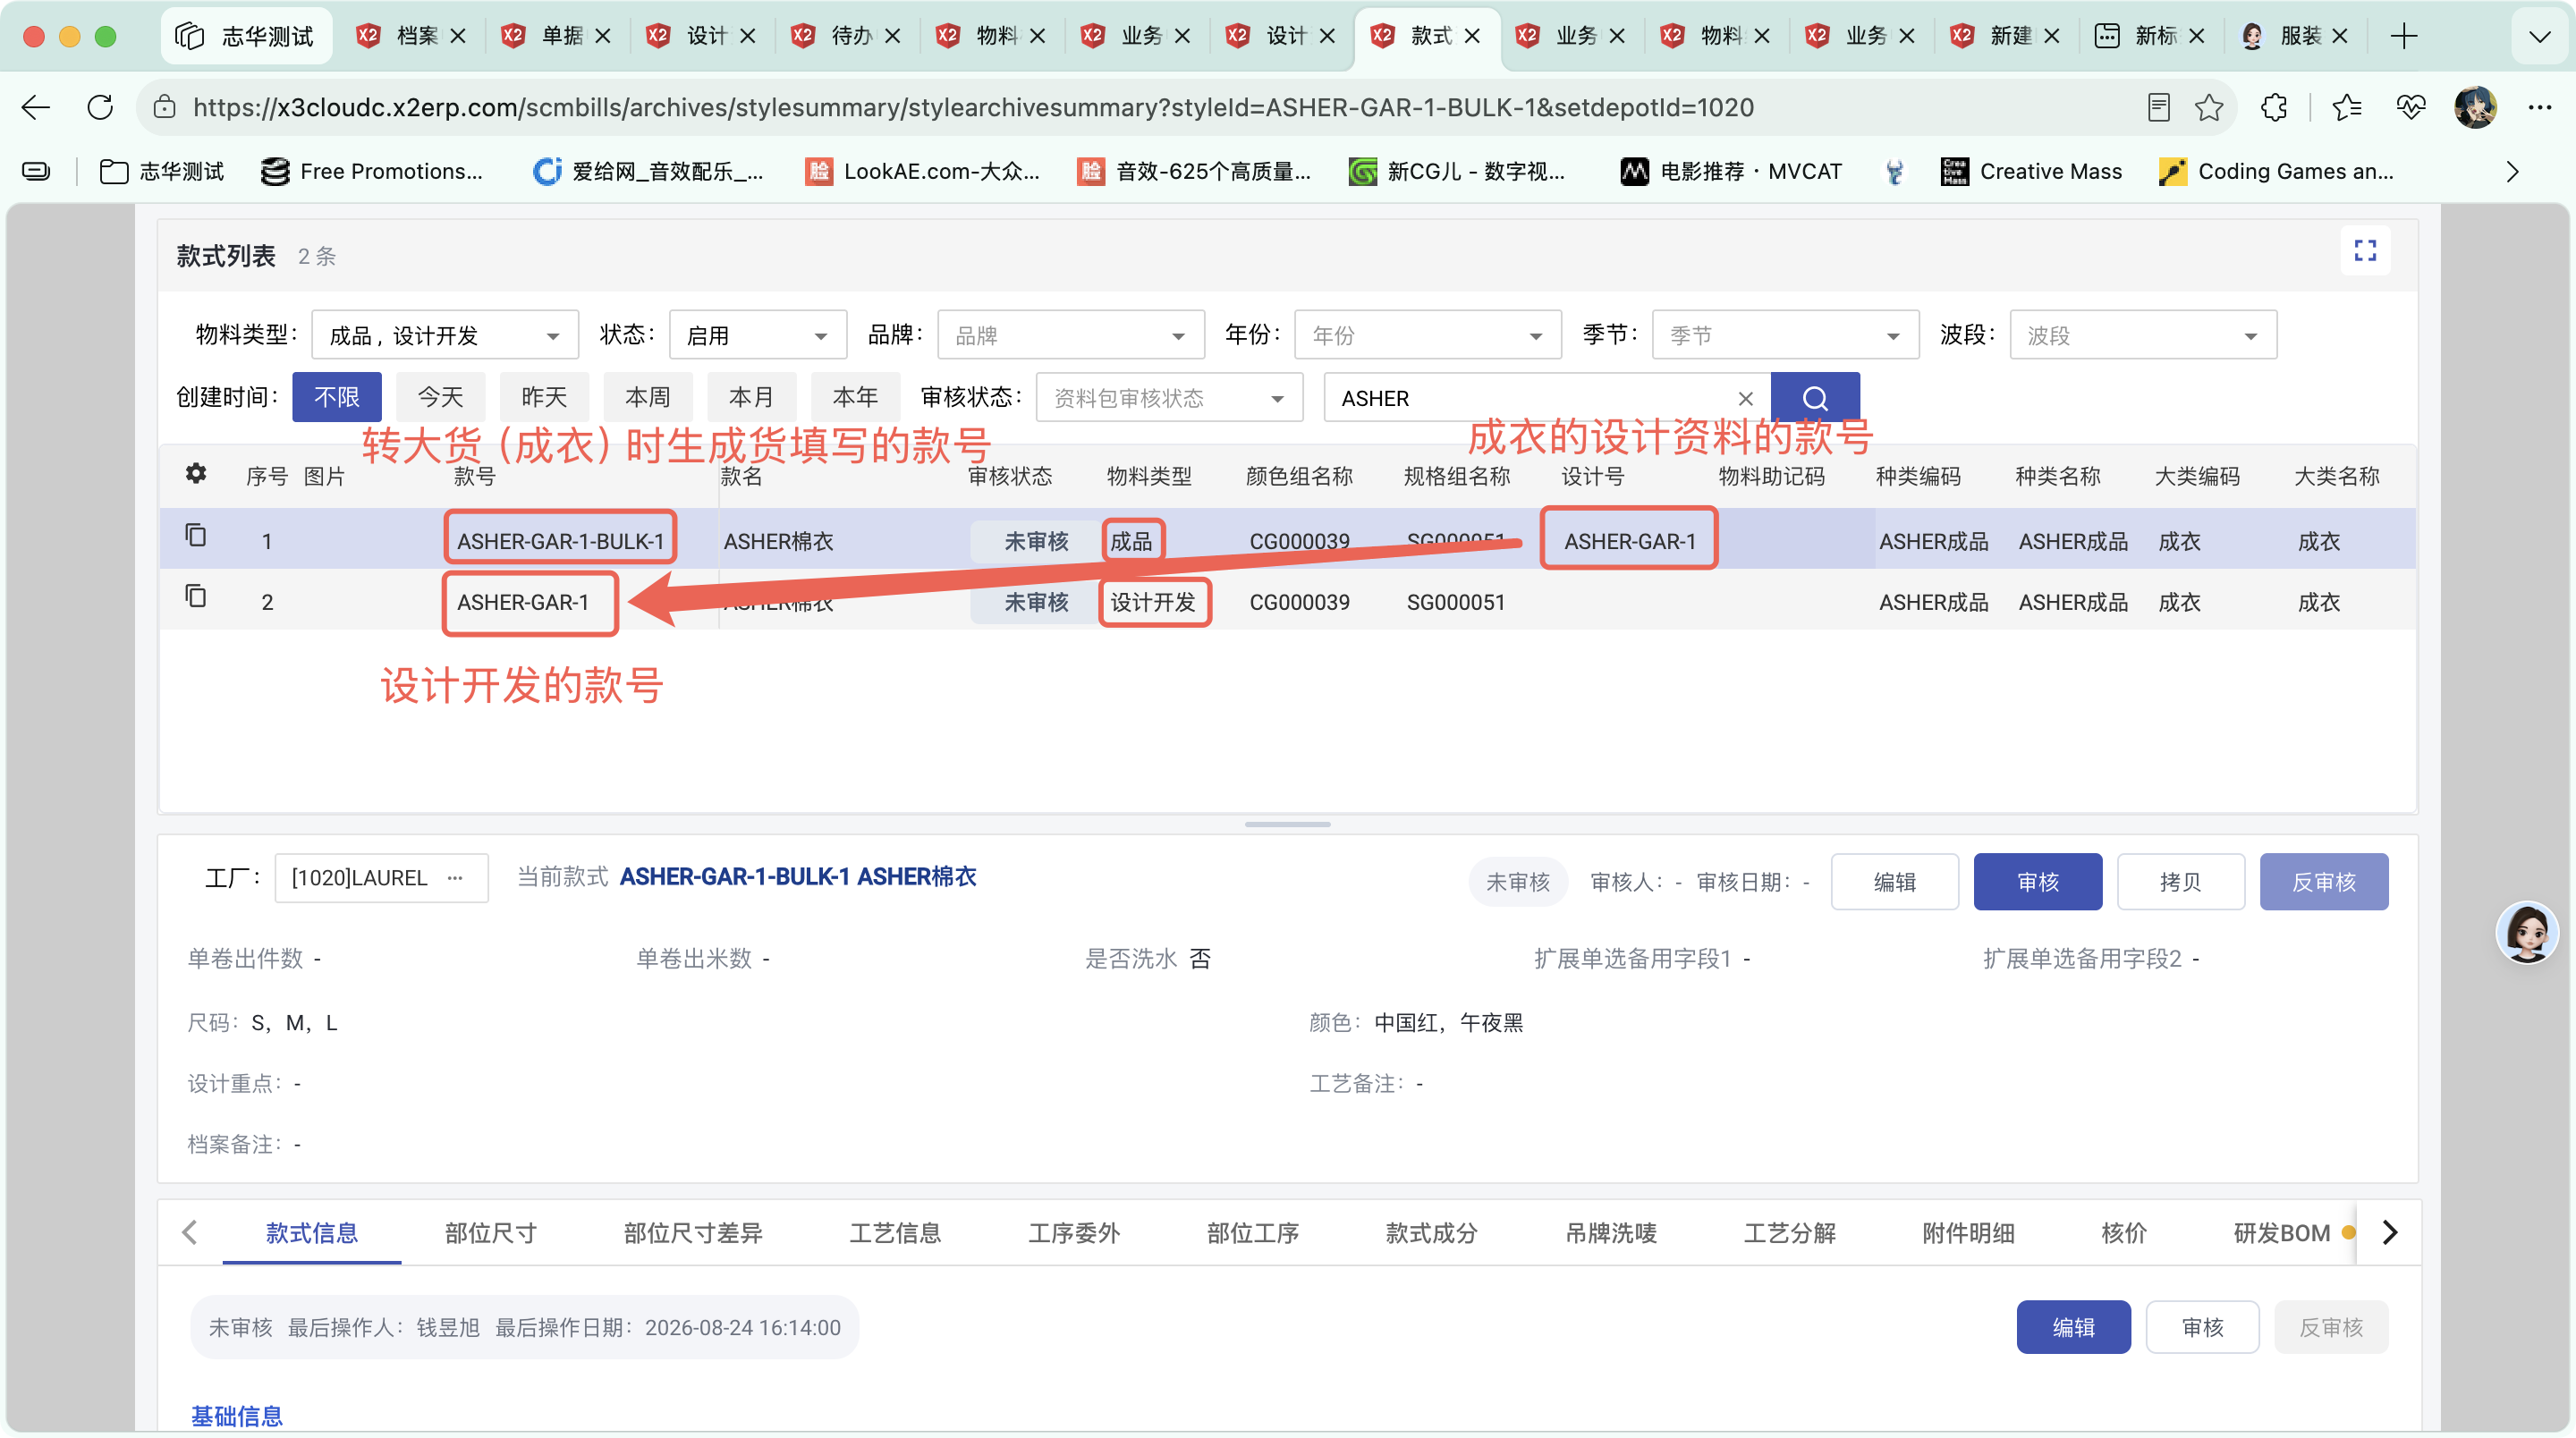Click the browser profile avatar
2576x1438 pixels.
point(2475,107)
